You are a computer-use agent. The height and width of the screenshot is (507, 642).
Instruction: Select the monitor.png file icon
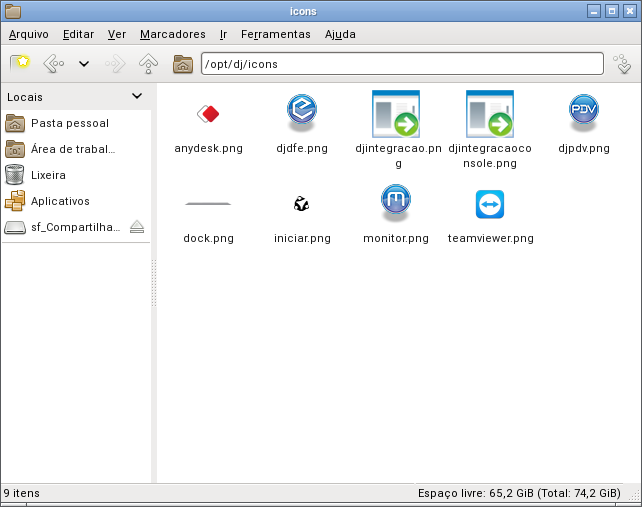(396, 203)
